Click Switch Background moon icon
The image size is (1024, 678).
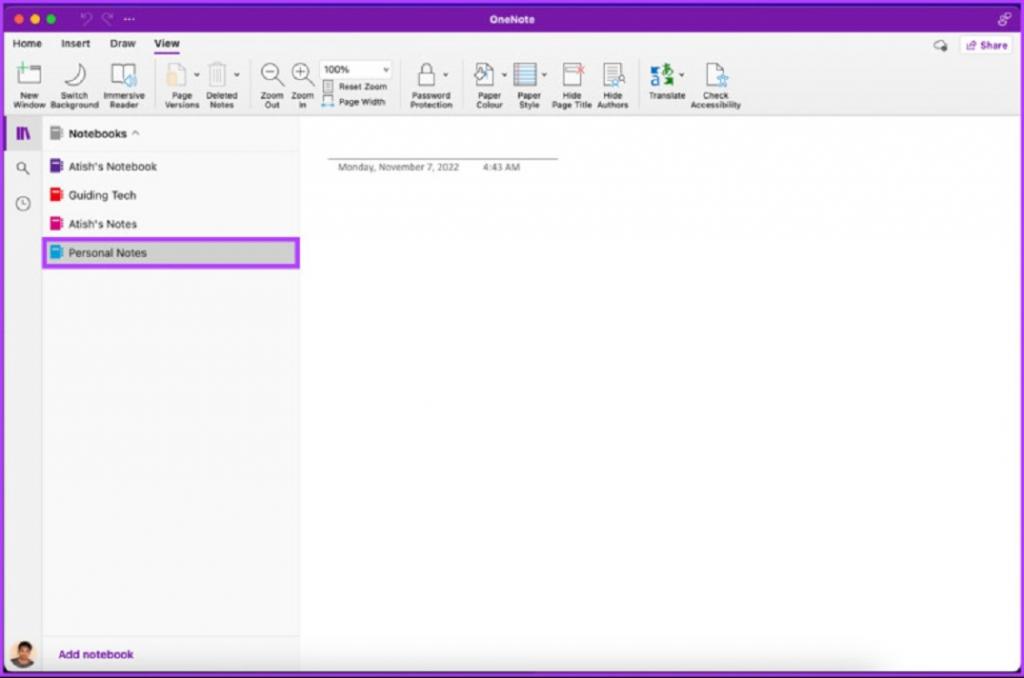(x=74, y=74)
